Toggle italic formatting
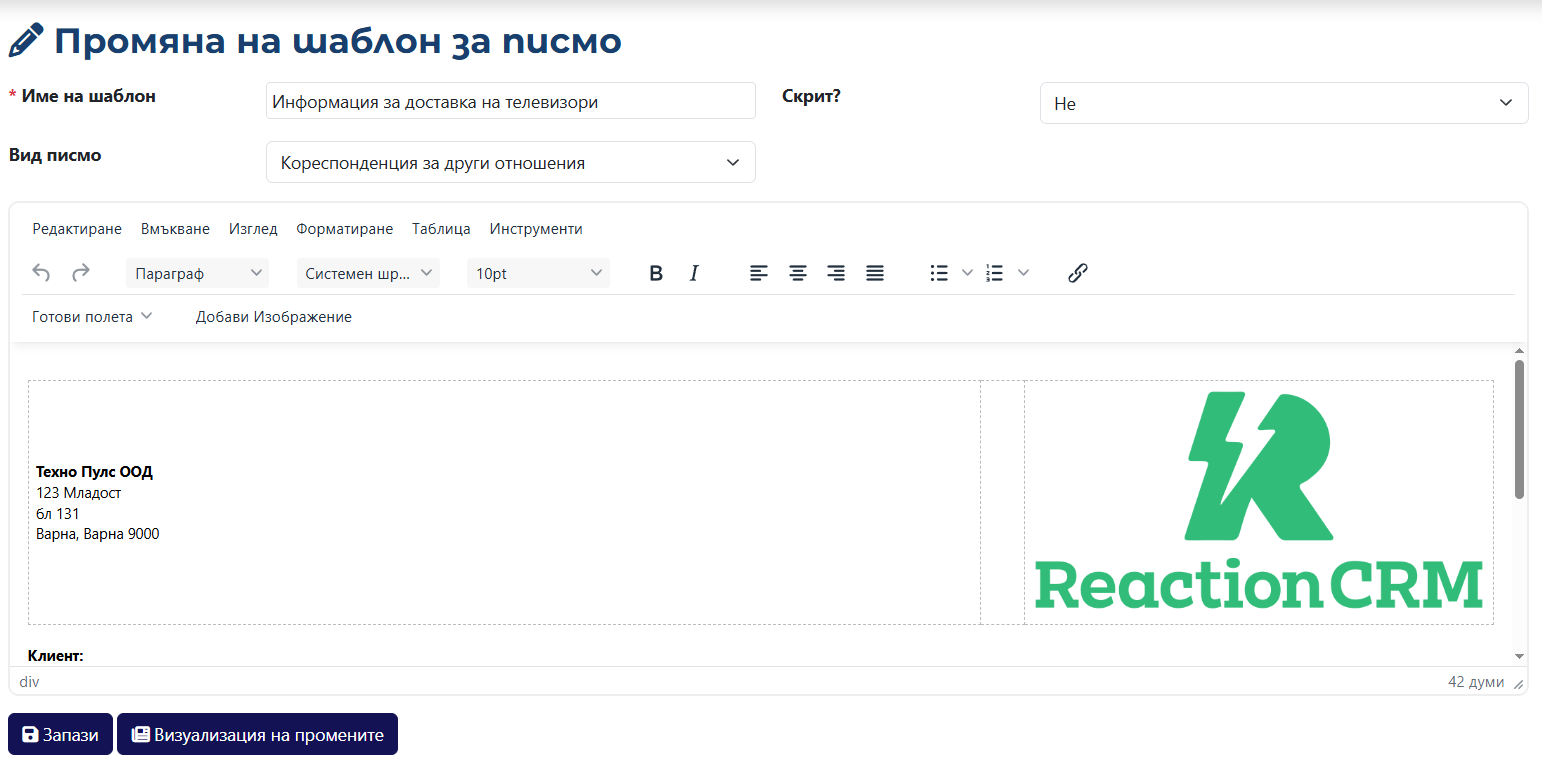The height and width of the screenshot is (760, 1542). (694, 273)
